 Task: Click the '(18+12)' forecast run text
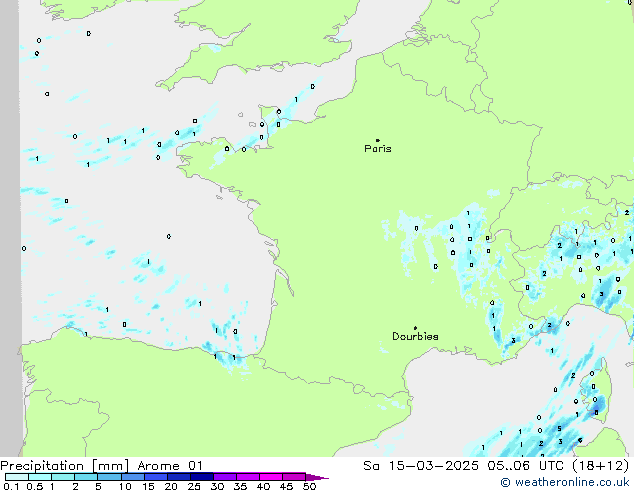[x=601, y=466]
